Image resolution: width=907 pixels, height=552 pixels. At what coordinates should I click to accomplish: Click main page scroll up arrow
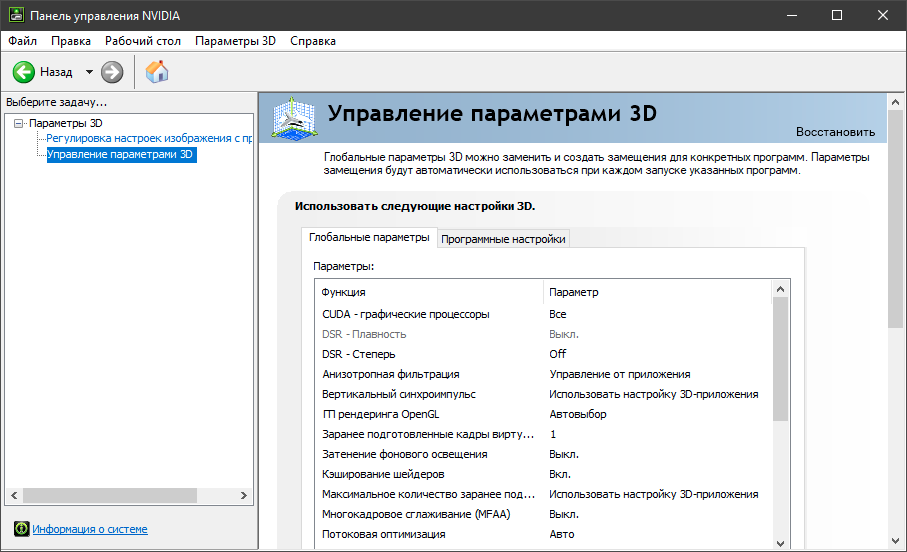(x=895, y=102)
